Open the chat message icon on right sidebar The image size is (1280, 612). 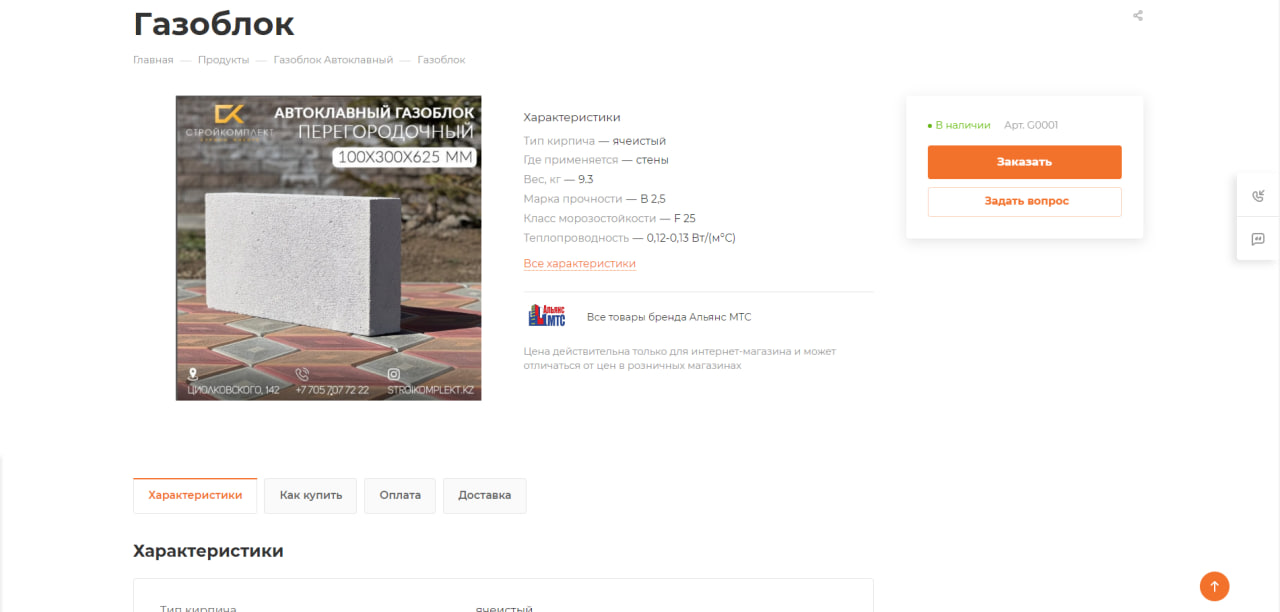[1258, 239]
